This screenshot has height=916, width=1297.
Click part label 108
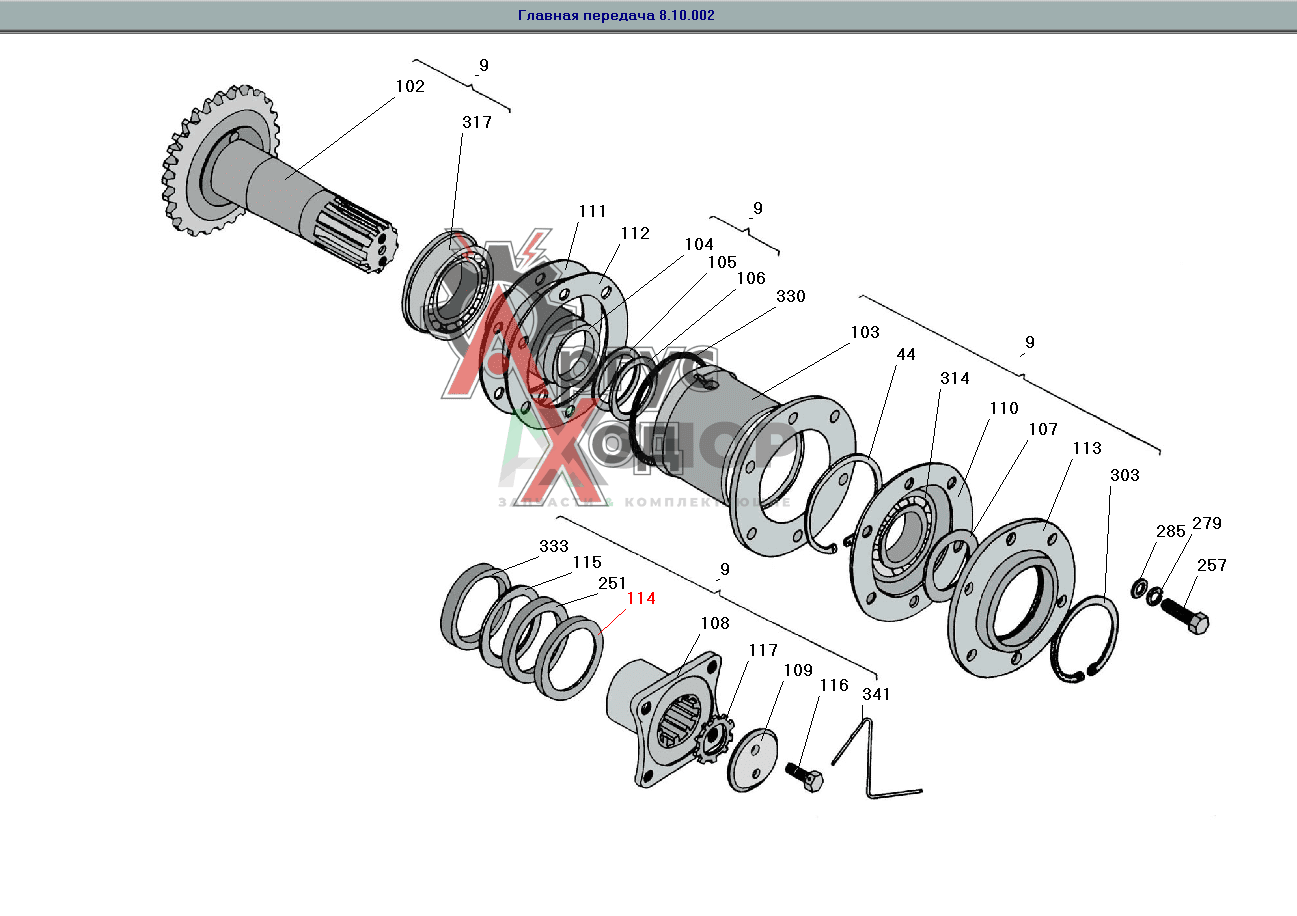715,623
